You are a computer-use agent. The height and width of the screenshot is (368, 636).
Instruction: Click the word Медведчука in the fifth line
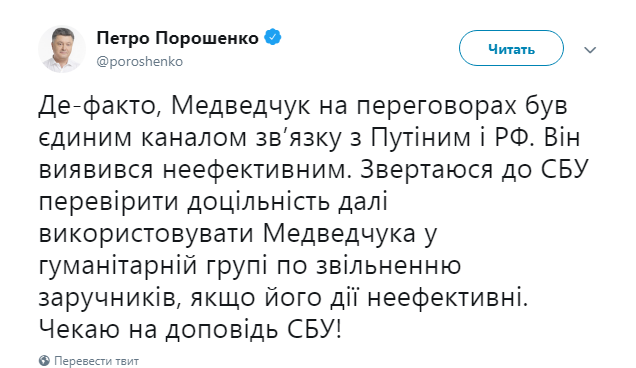(340, 235)
